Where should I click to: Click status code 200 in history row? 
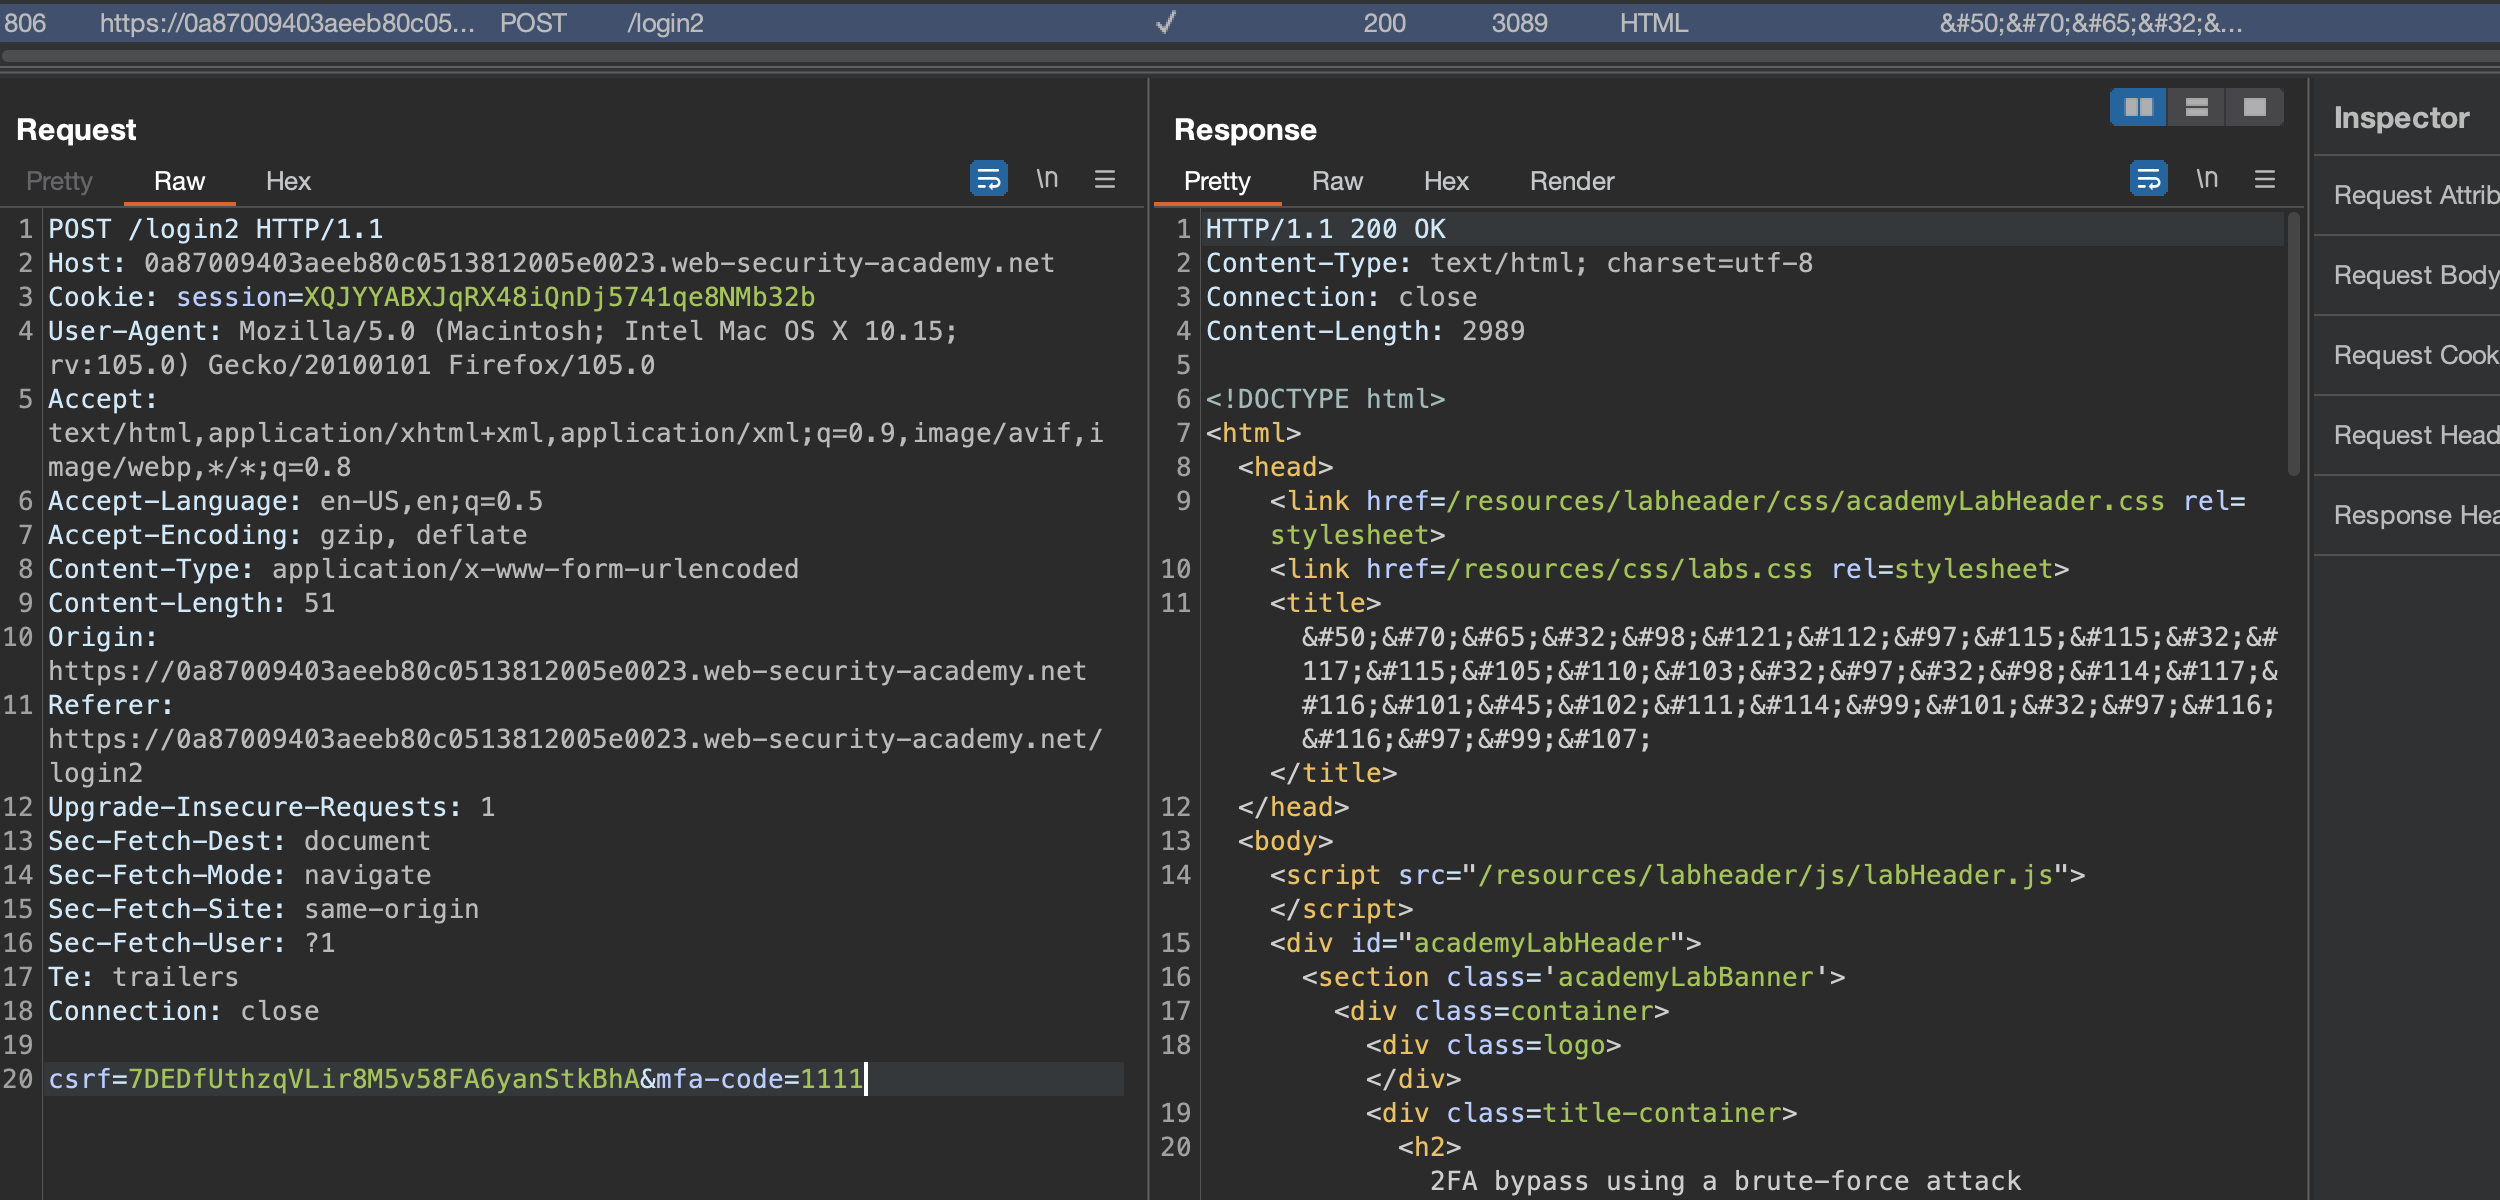(x=1384, y=23)
